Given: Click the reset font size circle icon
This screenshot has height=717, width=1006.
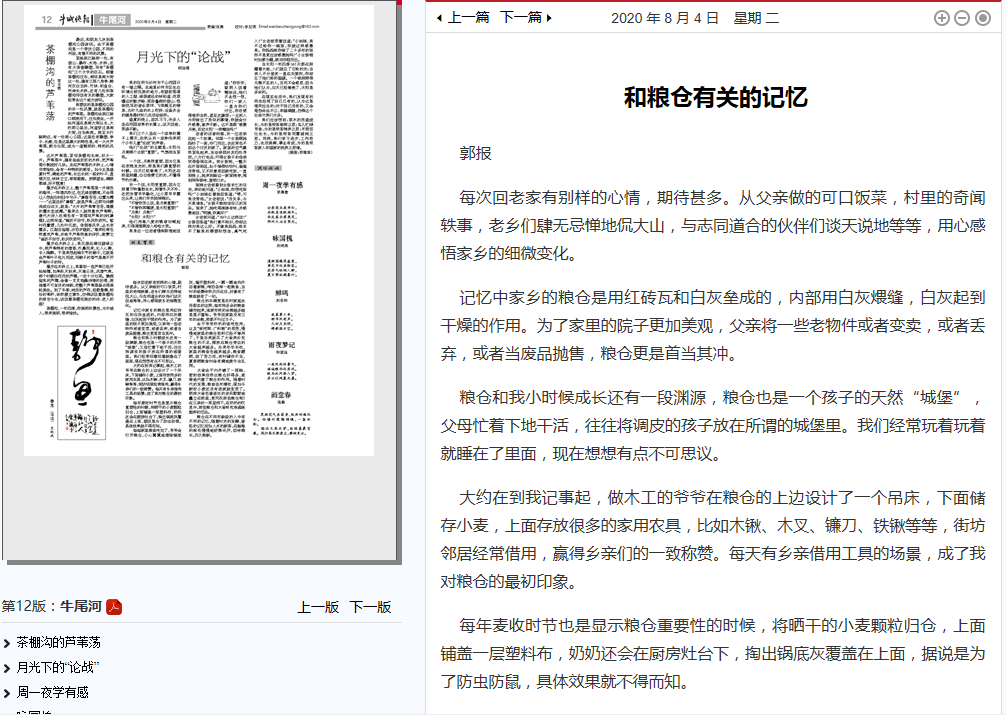Looking at the screenshot, I should (983, 18).
